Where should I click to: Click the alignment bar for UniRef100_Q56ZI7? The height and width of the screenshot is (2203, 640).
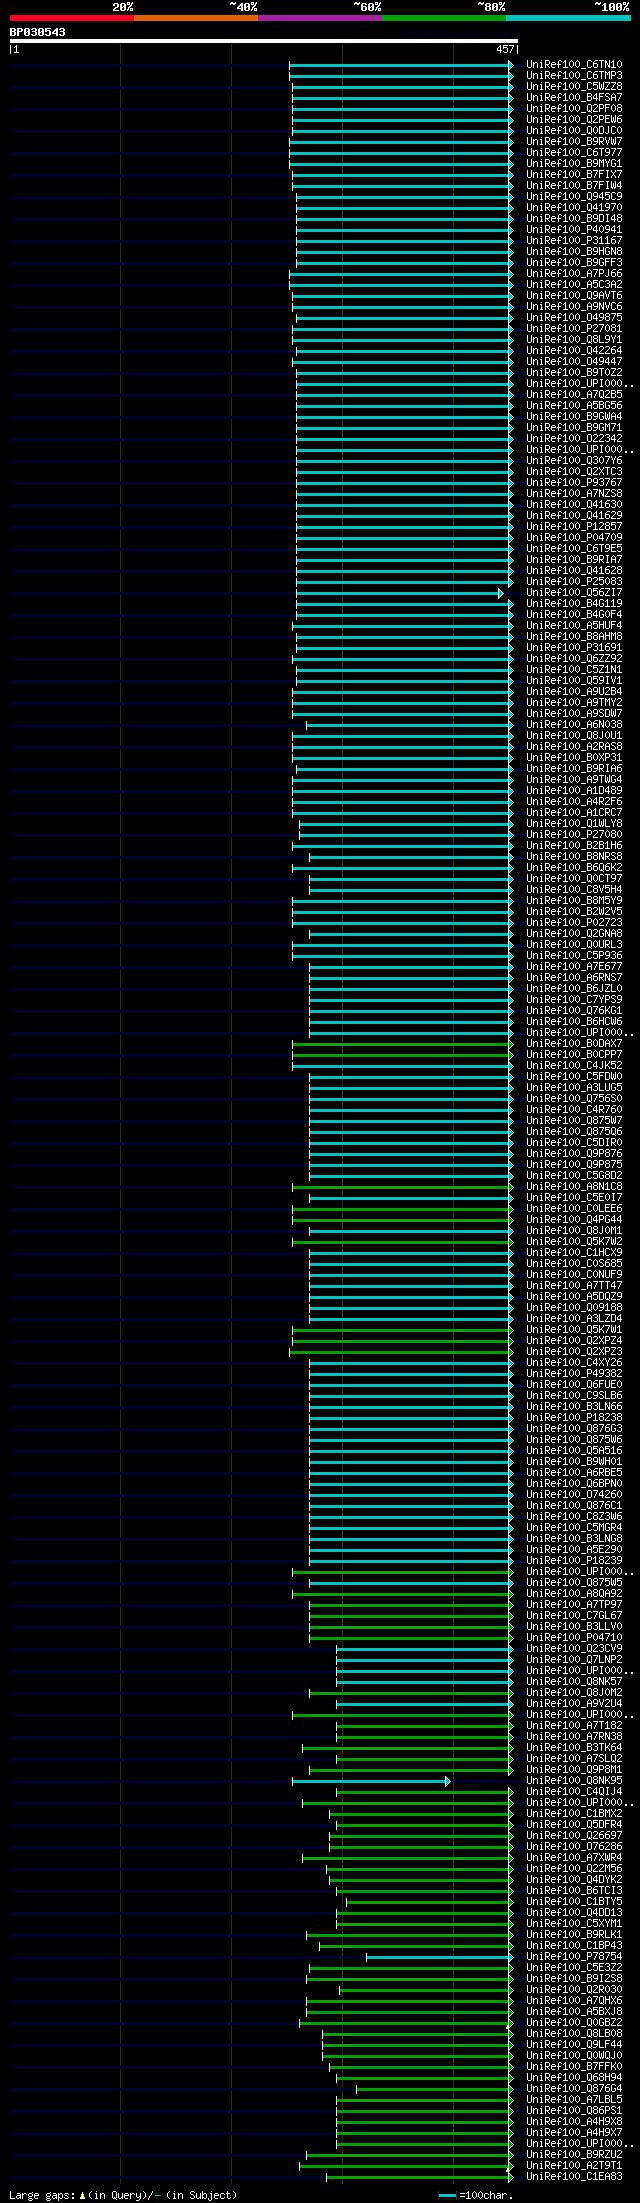click(x=399, y=593)
